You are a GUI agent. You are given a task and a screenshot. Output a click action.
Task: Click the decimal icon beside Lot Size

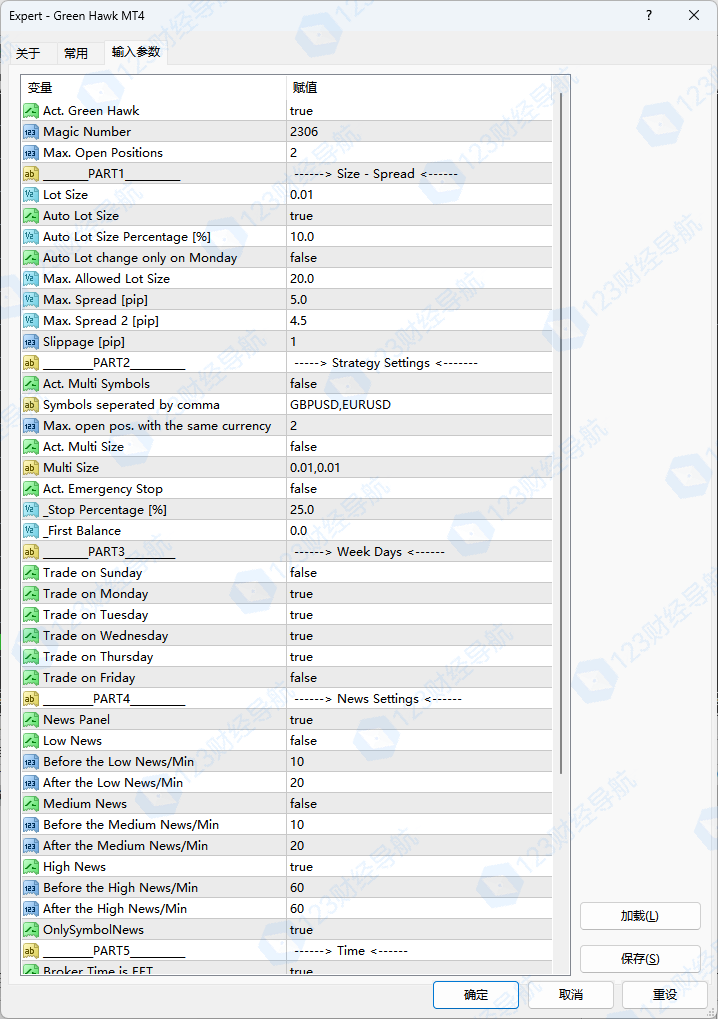tap(31, 195)
